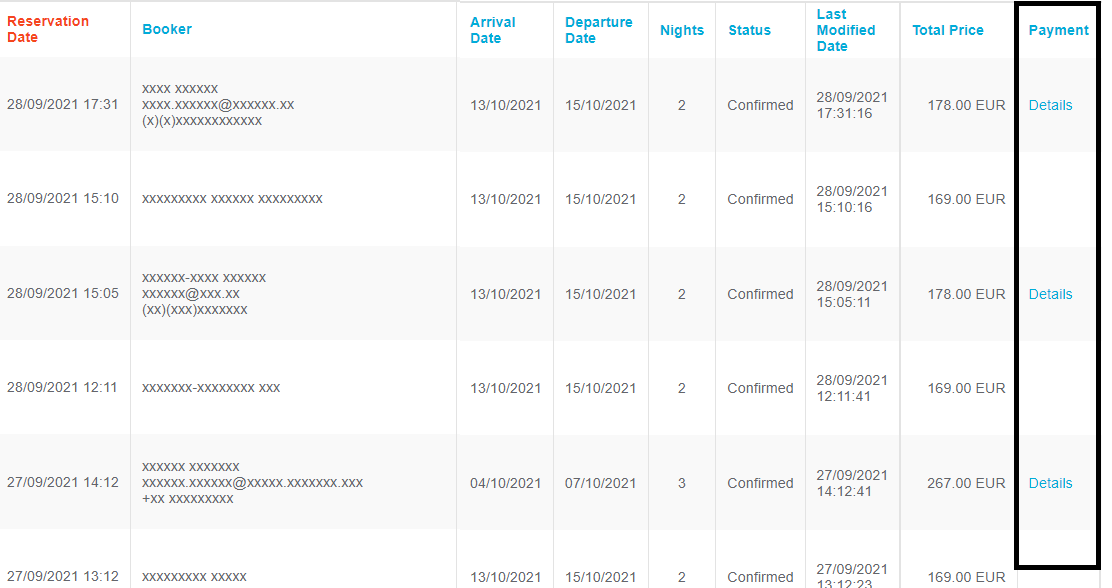
Task: Sort by Last Modified Date header
Action: tap(845, 30)
